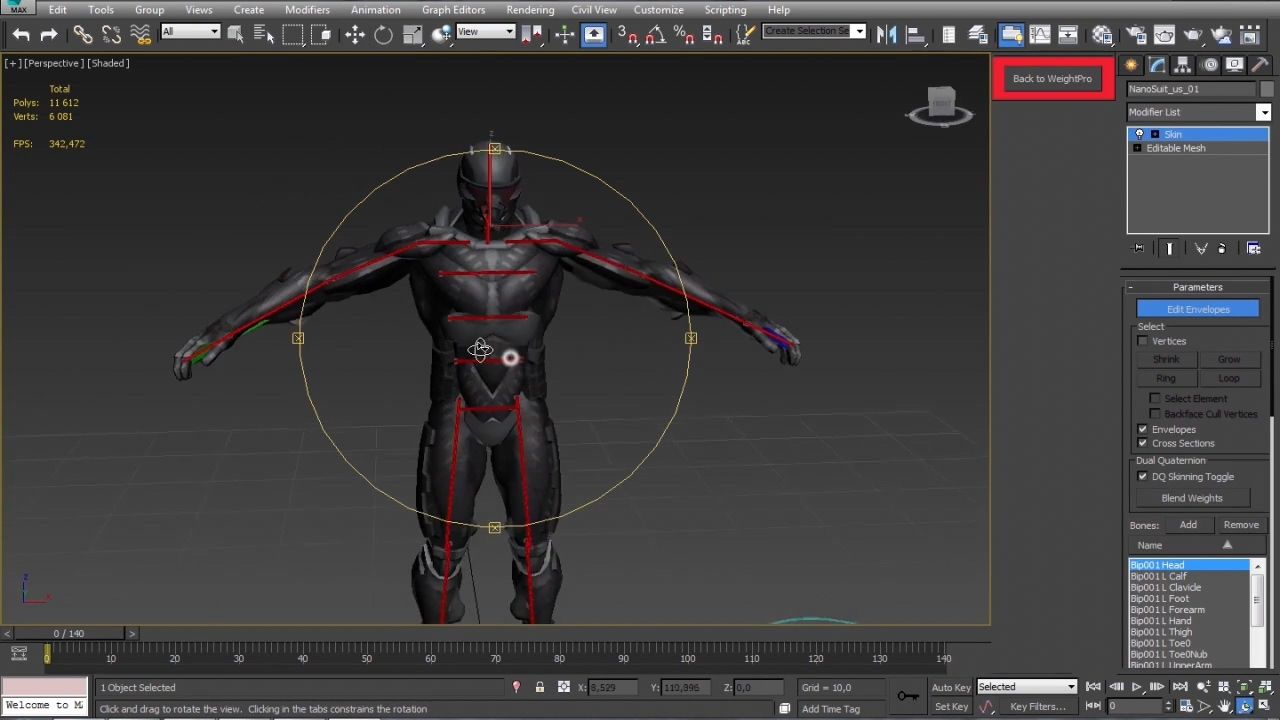Open Render Setup teapot icon

(x=1136, y=35)
